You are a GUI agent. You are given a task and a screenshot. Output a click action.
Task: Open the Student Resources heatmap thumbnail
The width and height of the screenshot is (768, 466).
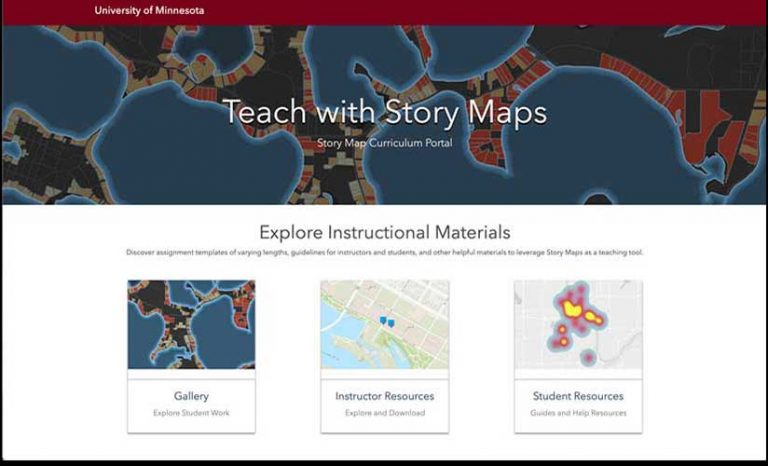pyautogui.click(x=578, y=324)
